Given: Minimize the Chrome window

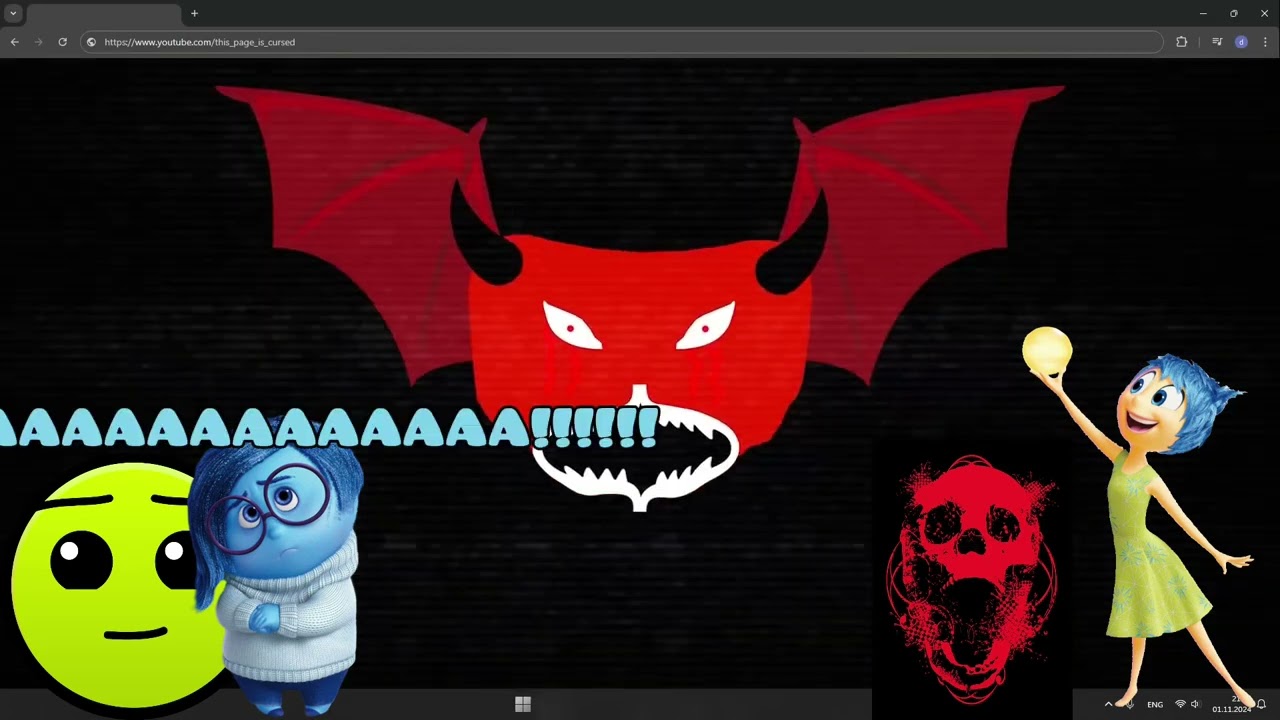Looking at the screenshot, I should pos(1203,13).
